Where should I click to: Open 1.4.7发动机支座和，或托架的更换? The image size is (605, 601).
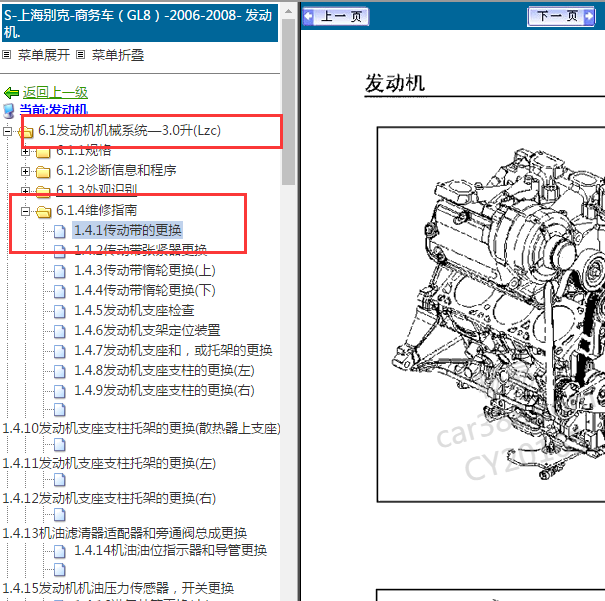(x=173, y=351)
